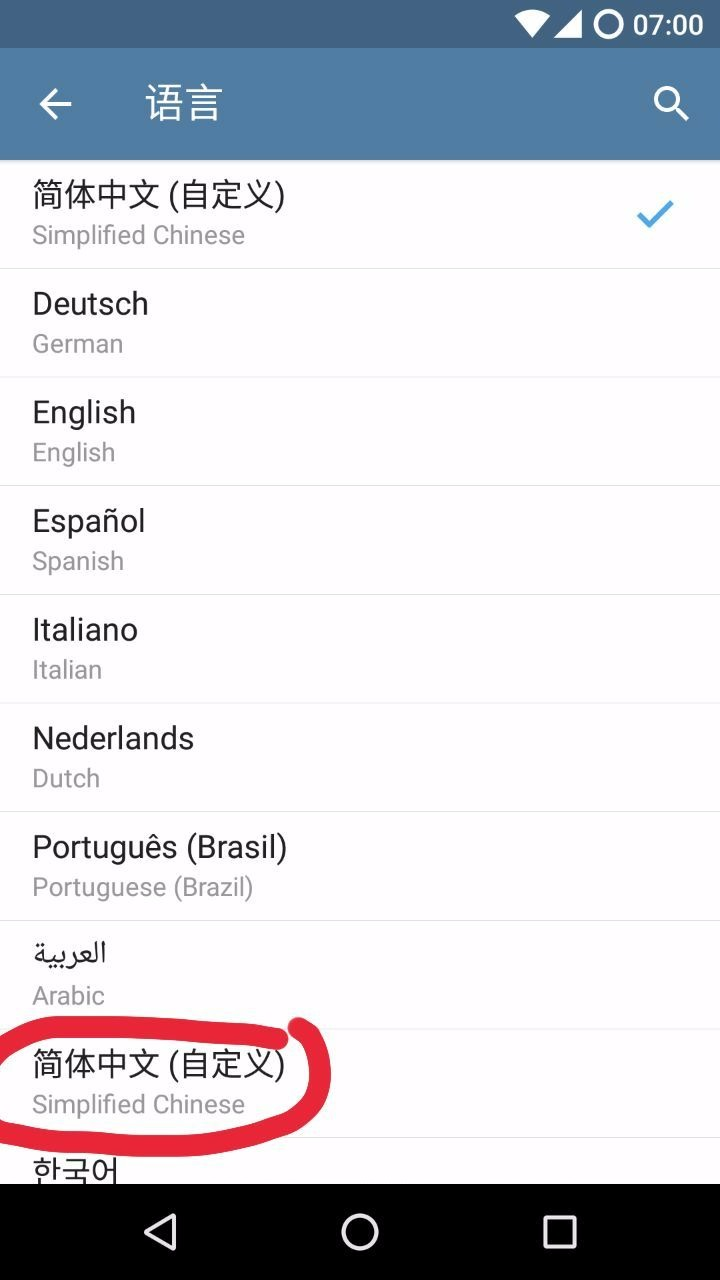
Task: Tap the back arrow in the header
Action: (55, 104)
